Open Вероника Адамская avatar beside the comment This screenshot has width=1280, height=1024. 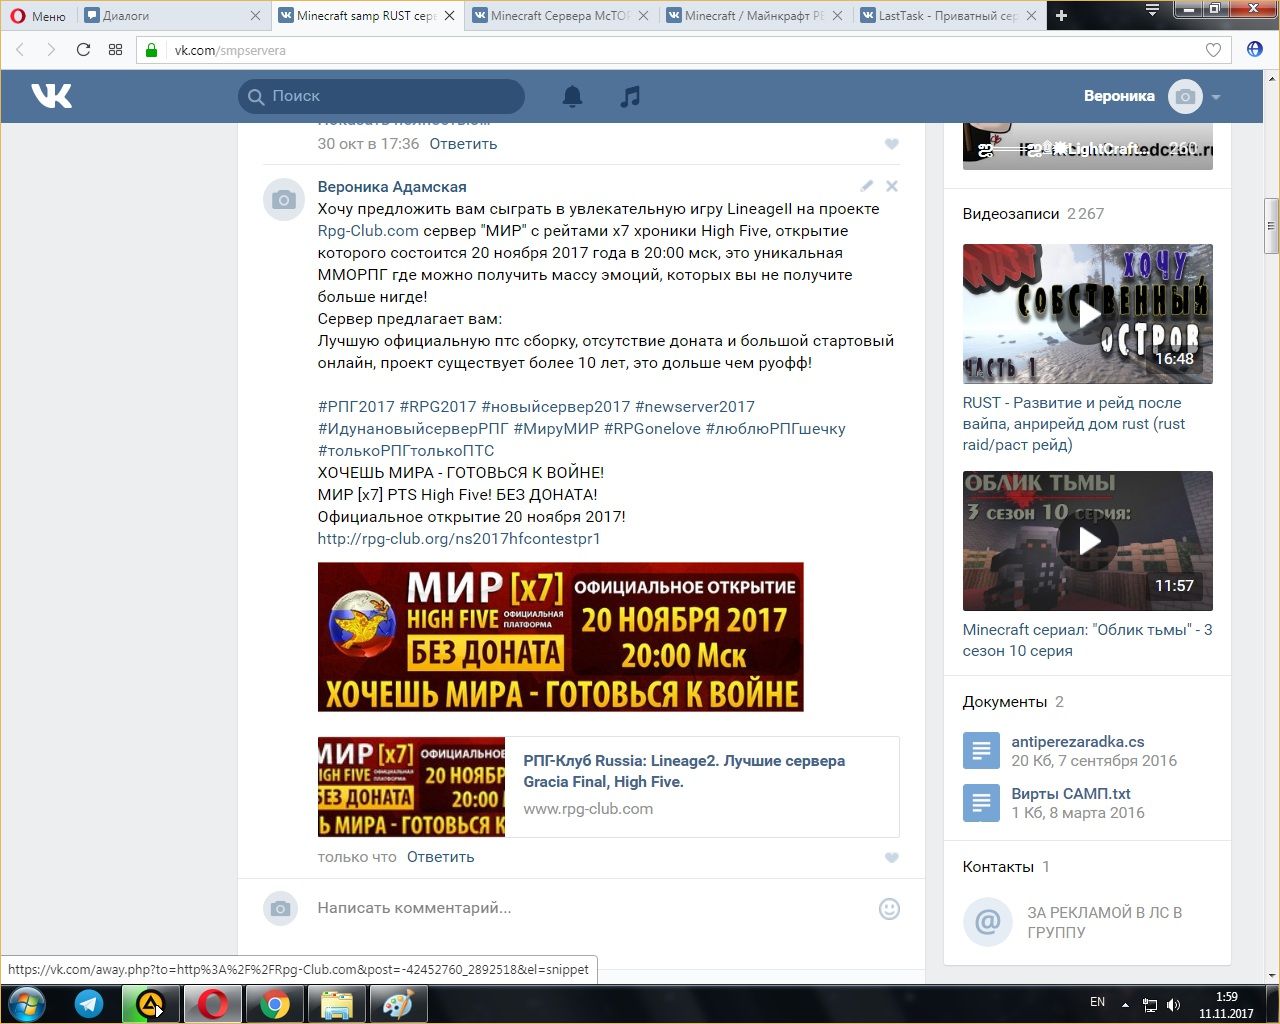tap(283, 200)
